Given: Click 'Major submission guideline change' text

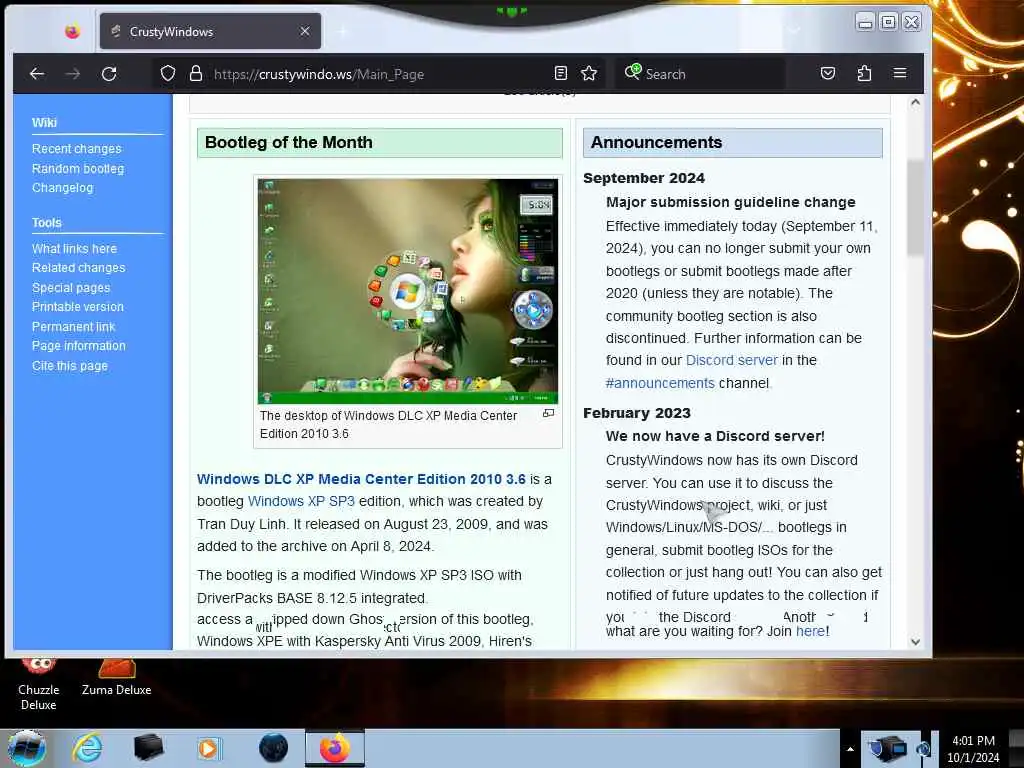Looking at the screenshot, I should click(x=730, y=202).
